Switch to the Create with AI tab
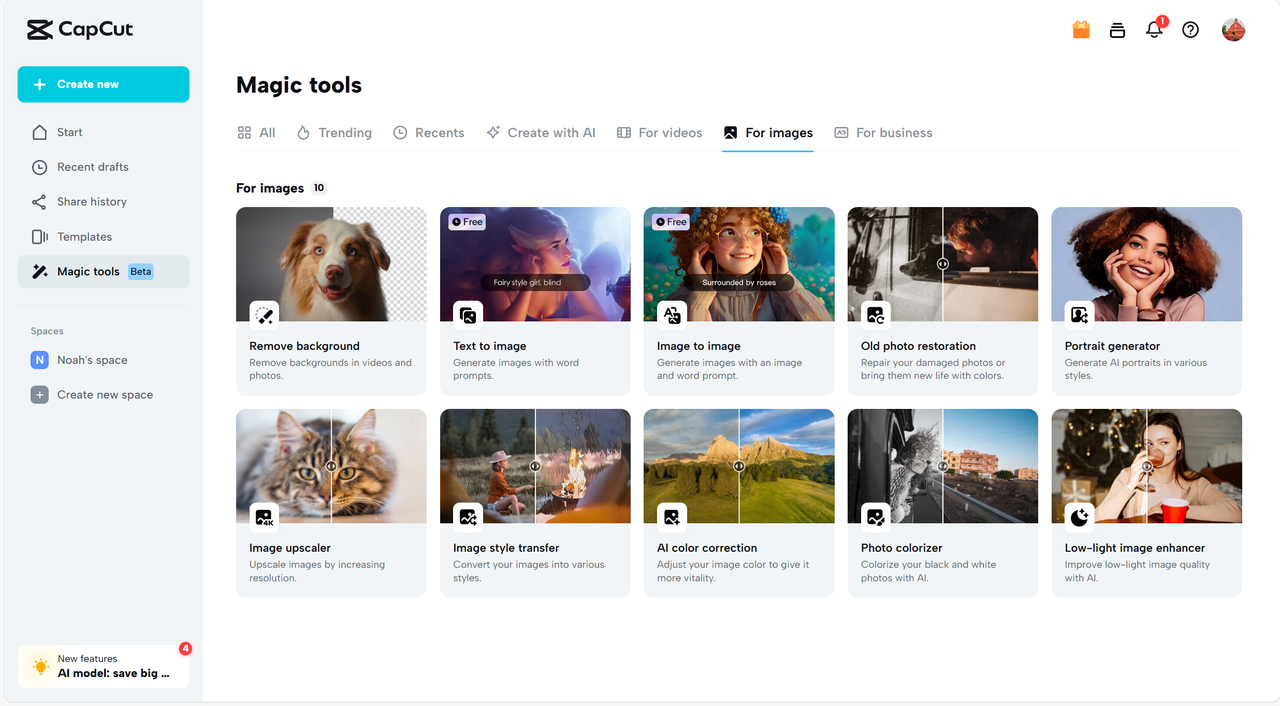Screen dimensions: 1280x706 point(540,133)
